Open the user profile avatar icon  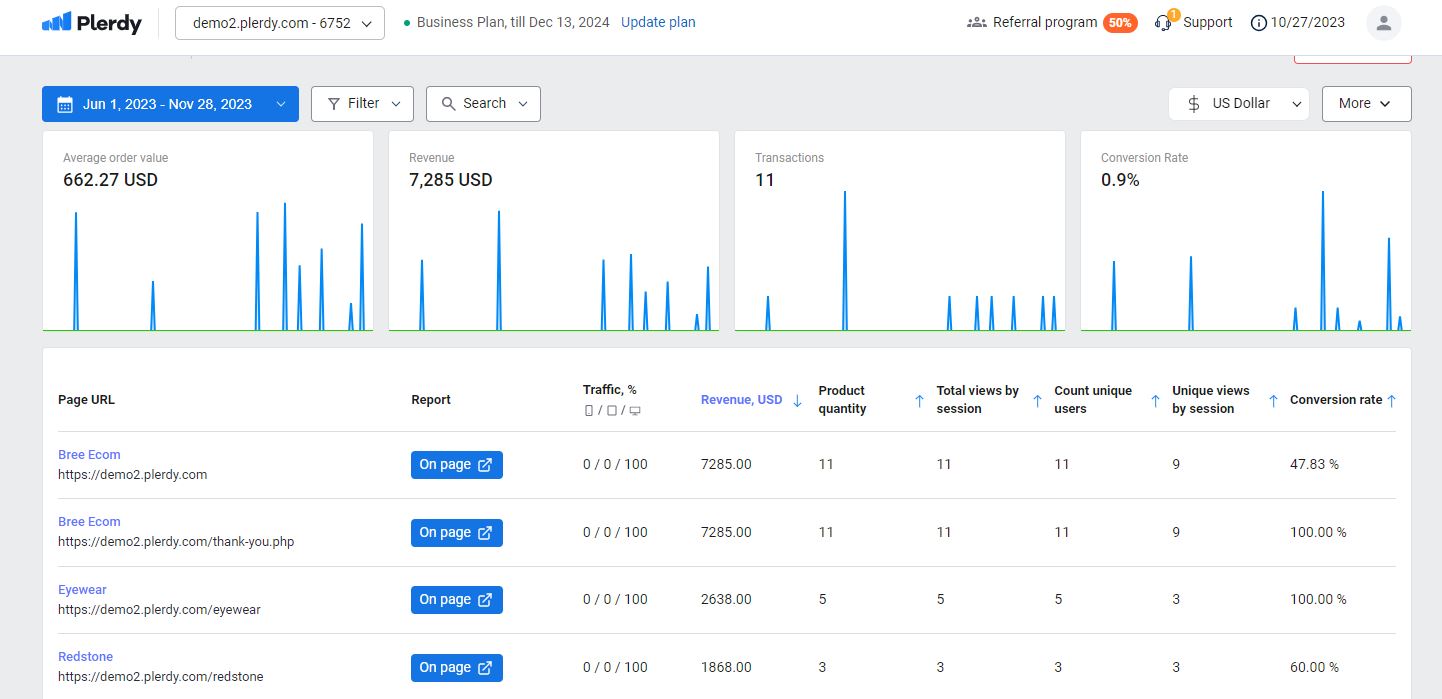(x=1384, y=23)
